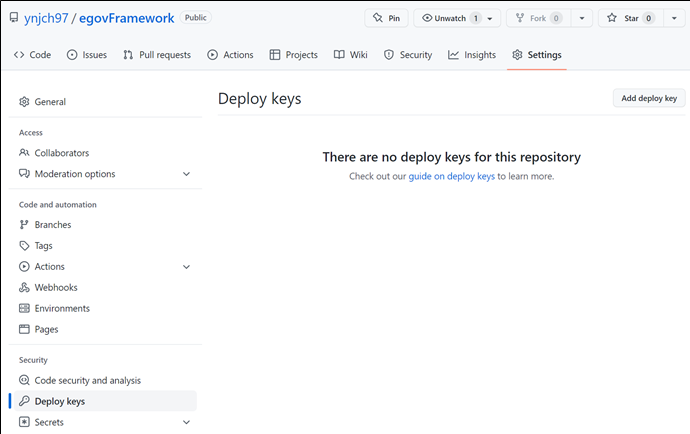Click the Pages browser icon
690x434 pixels.
[24, 329]
